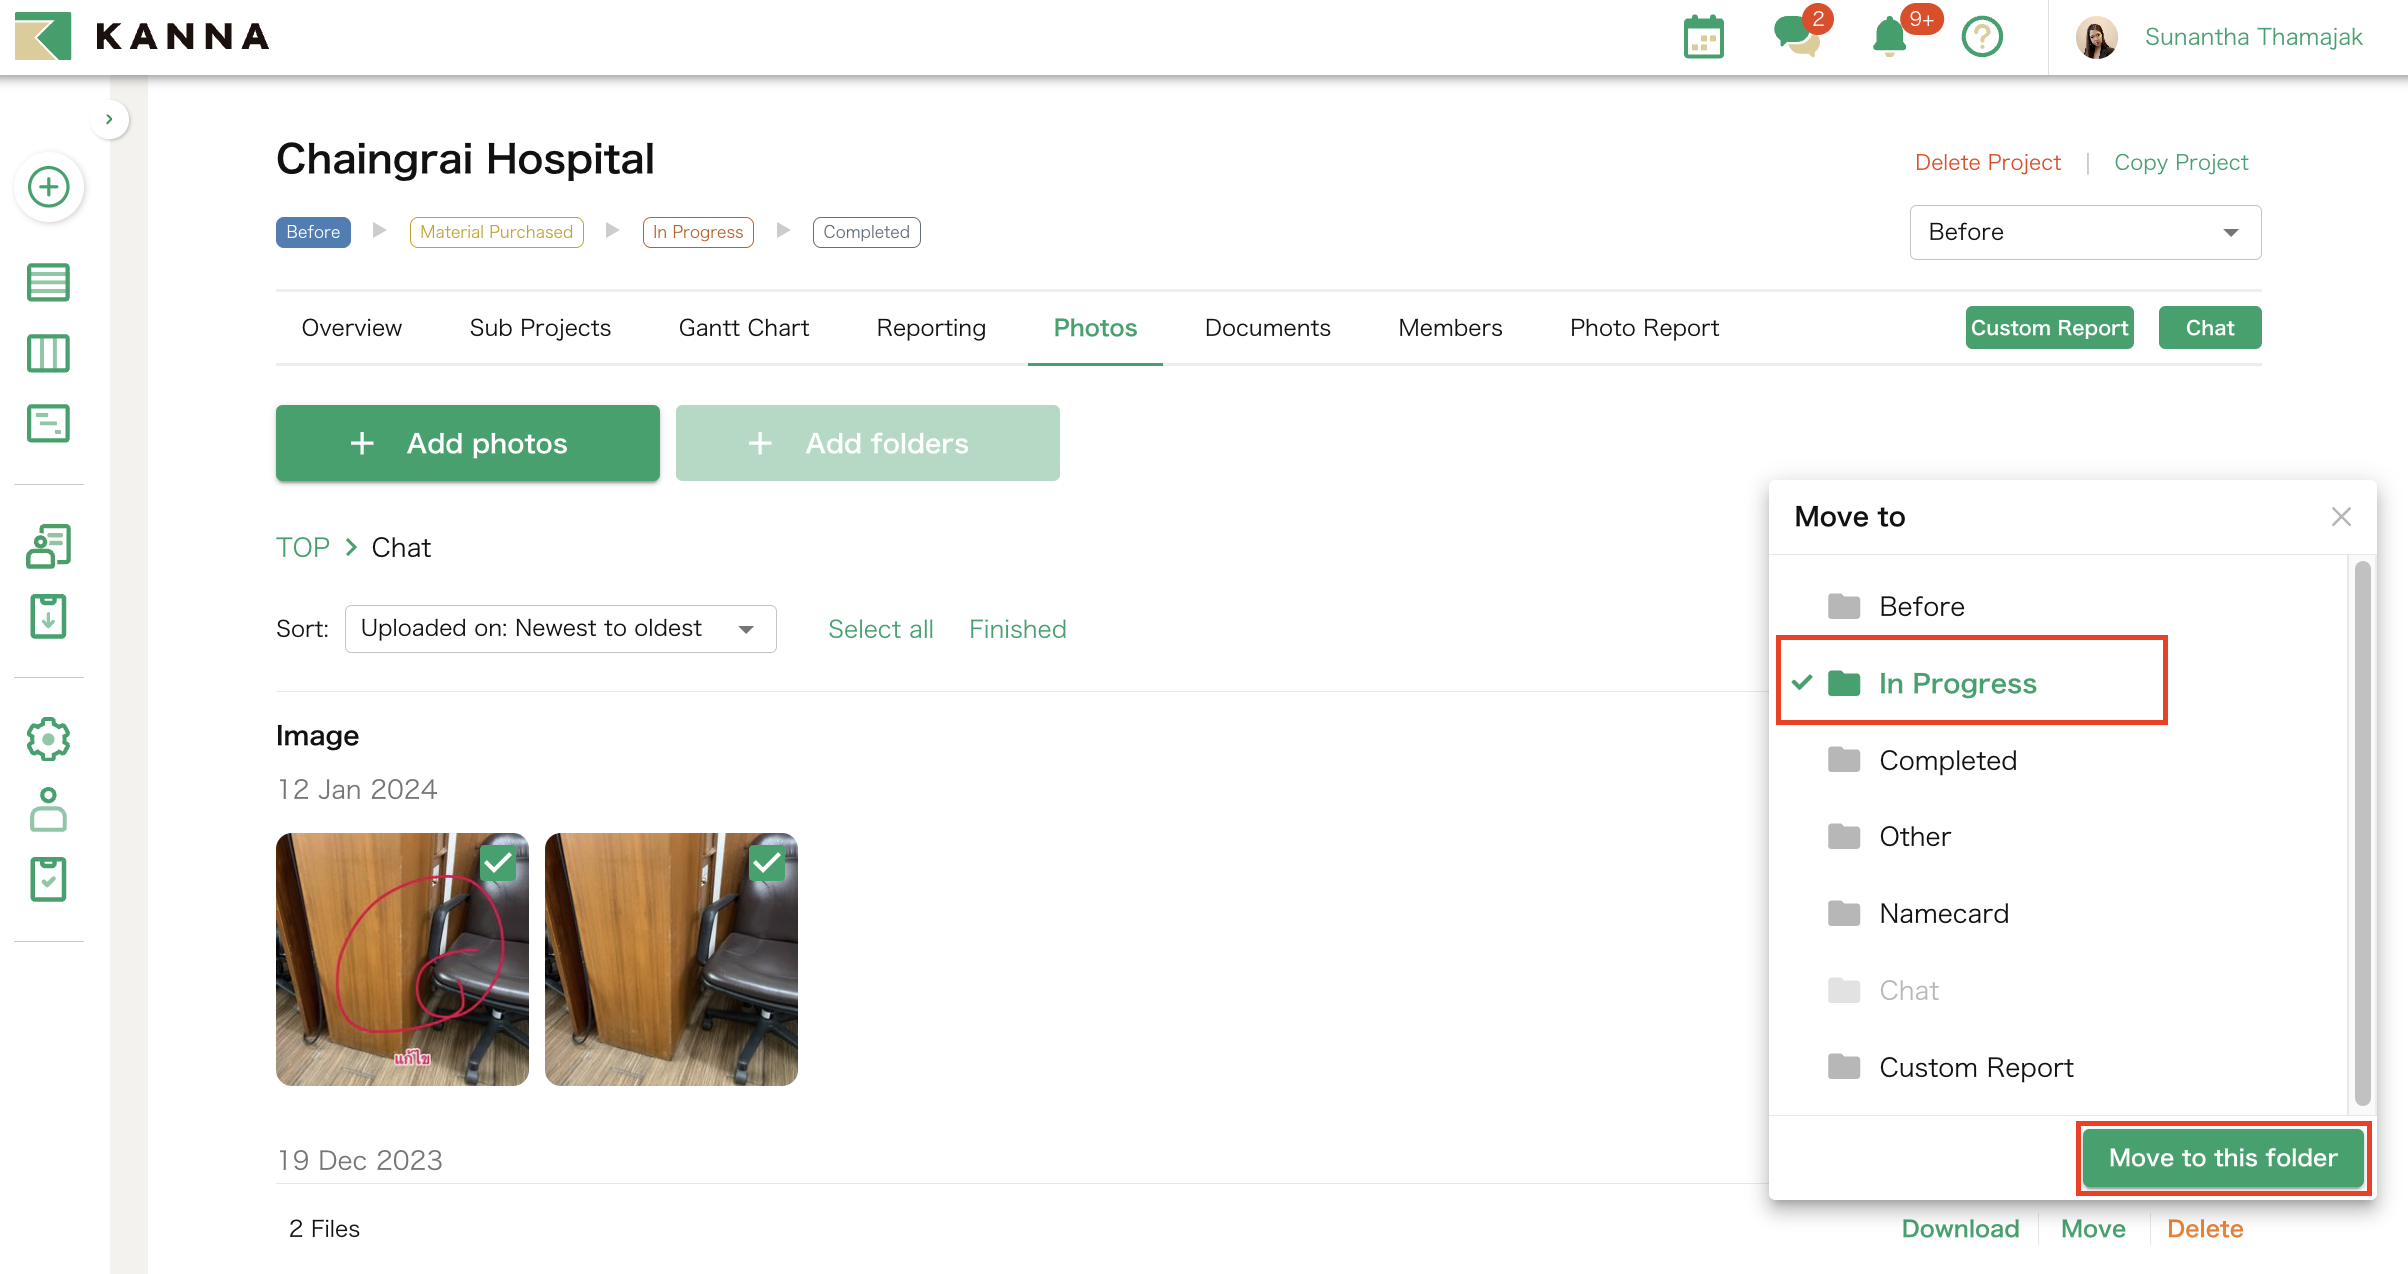Uncheck the second photo's checkbox
Viewport: 2408px width, 1274px height.
pyautogui.click(x=767, y=862)
